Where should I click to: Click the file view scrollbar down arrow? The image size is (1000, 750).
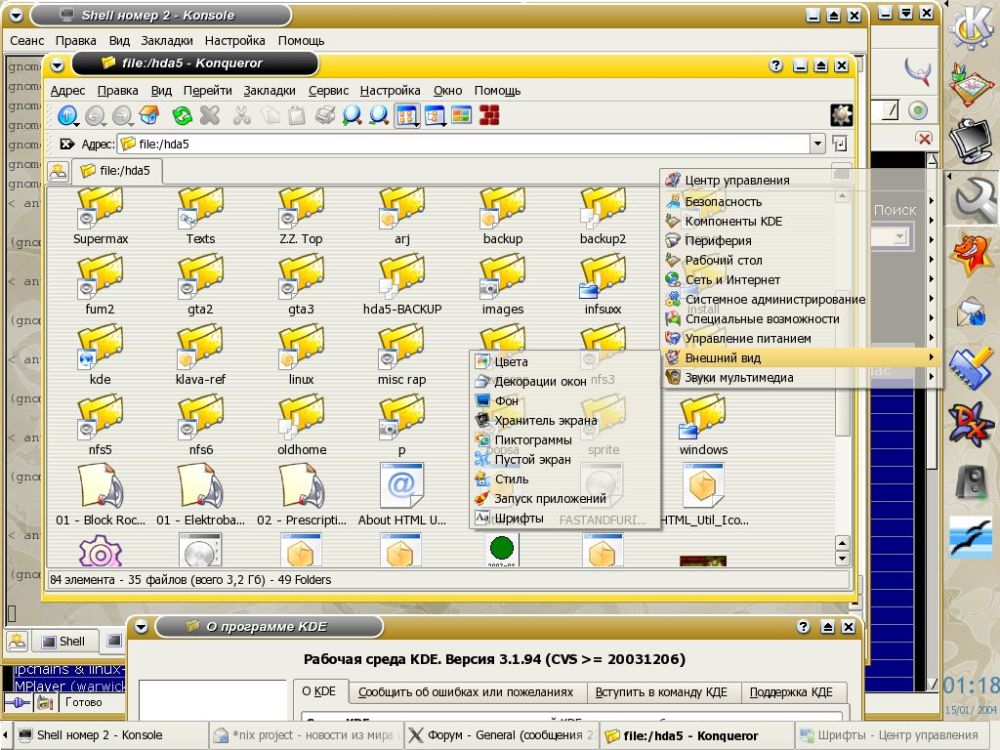pos(842,559)
